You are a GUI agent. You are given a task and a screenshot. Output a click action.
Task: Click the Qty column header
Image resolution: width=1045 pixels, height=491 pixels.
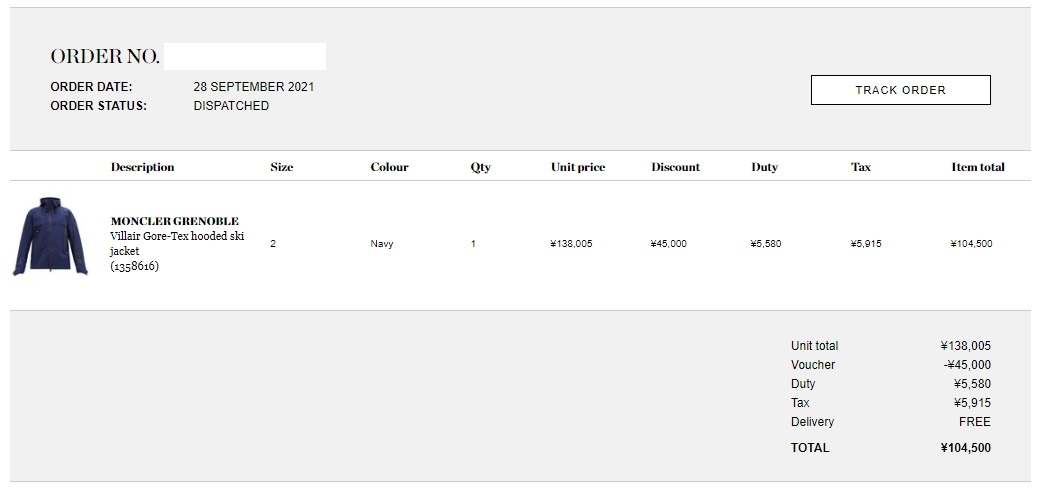point(481,167)
